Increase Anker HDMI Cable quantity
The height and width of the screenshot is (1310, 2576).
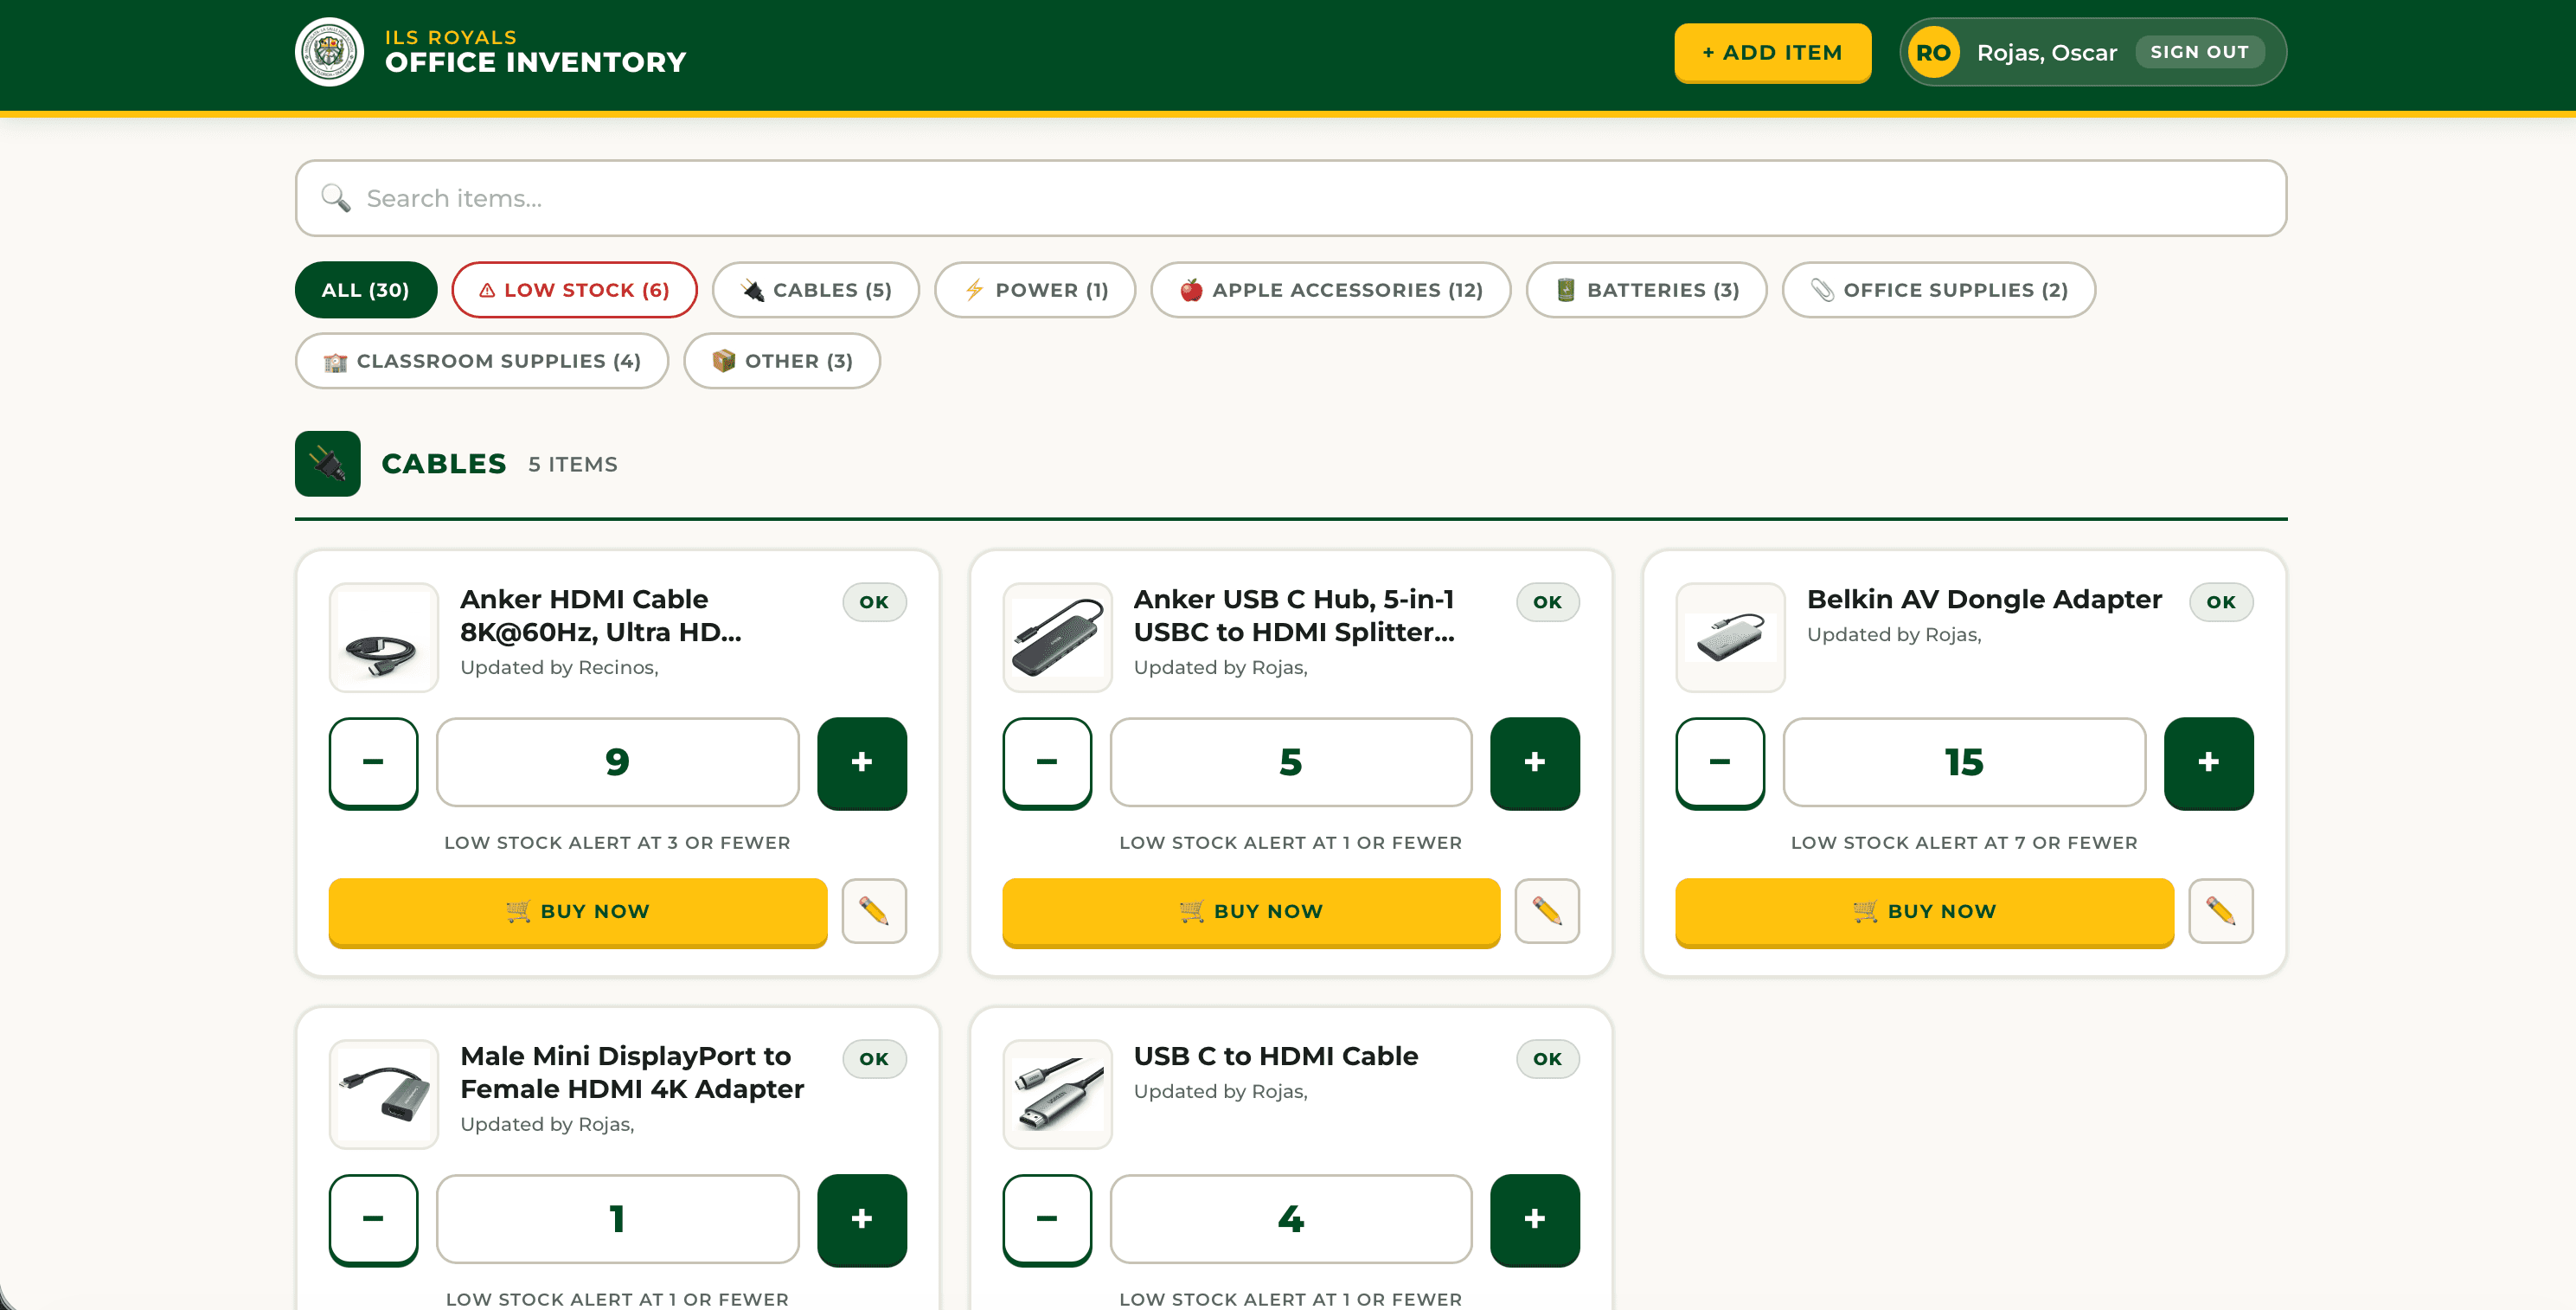[862, 762]
